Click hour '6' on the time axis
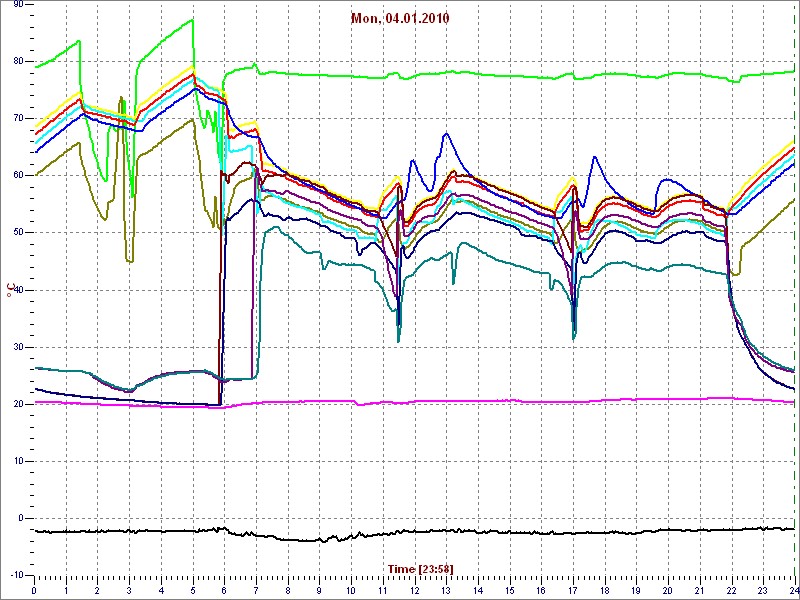800x600 pixels. click(x=224, y=589)
